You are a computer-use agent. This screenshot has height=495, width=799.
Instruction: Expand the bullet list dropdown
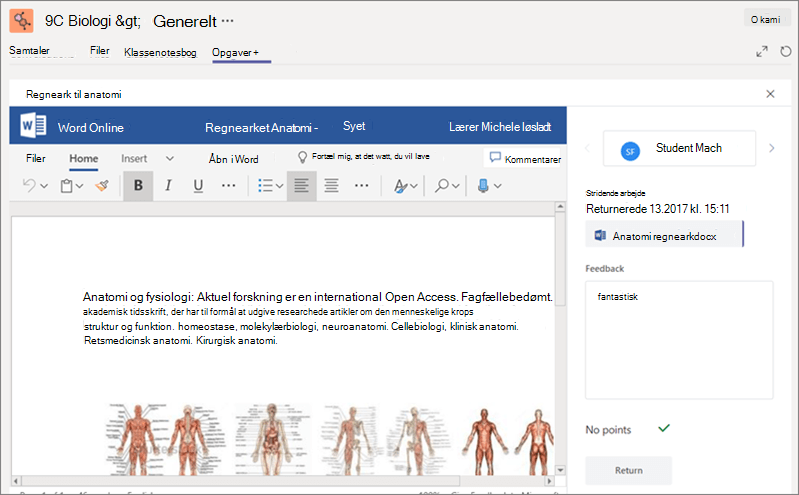(280, 186)
